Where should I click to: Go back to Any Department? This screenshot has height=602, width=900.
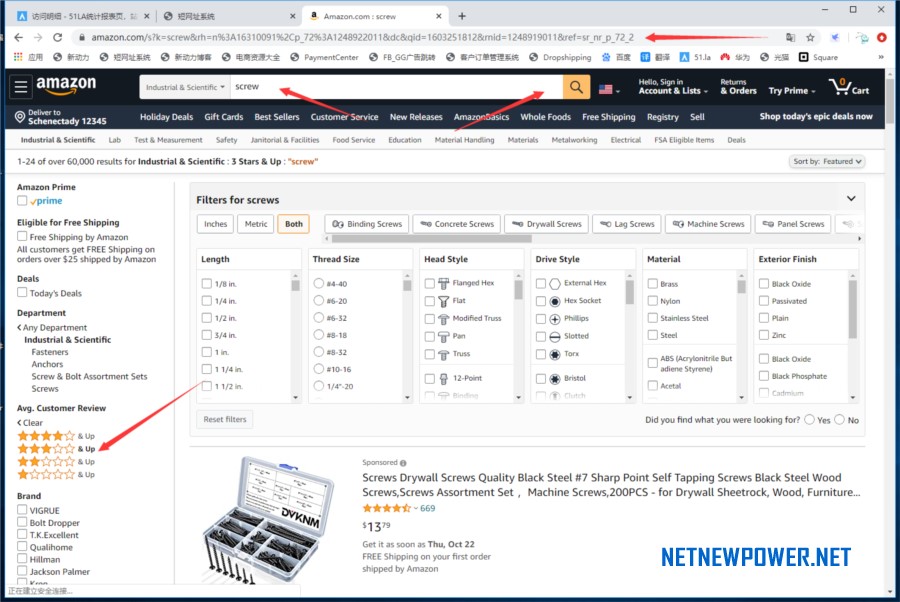tap(52, 328)
